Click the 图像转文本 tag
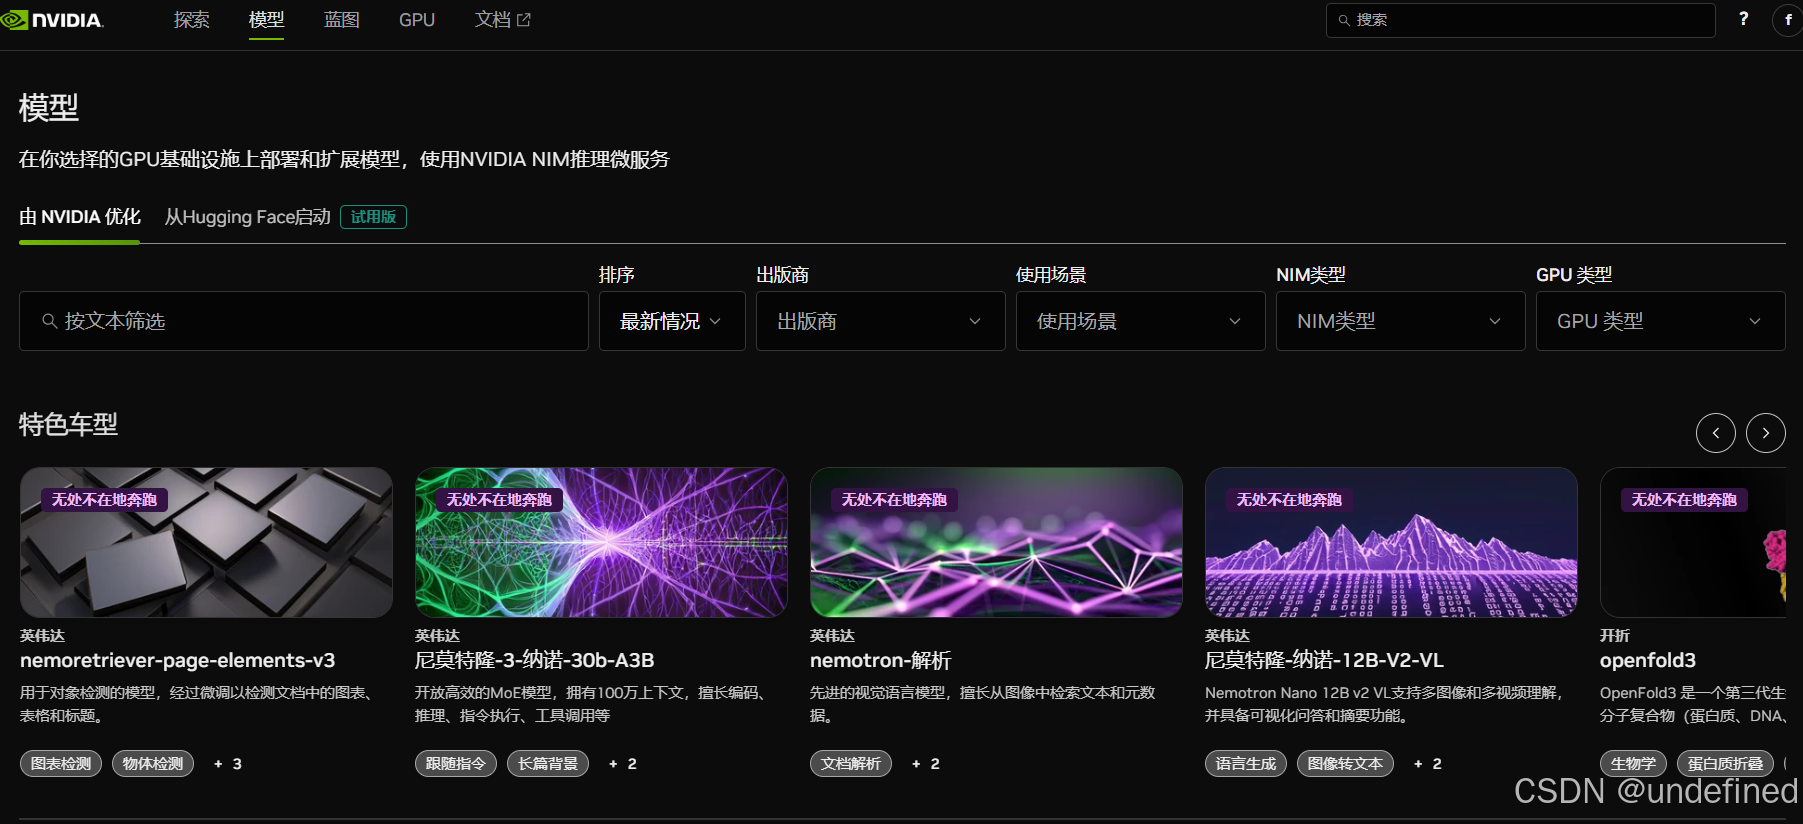The image size is (1803, 824). pyautogui.click(x=1345, y=763)
